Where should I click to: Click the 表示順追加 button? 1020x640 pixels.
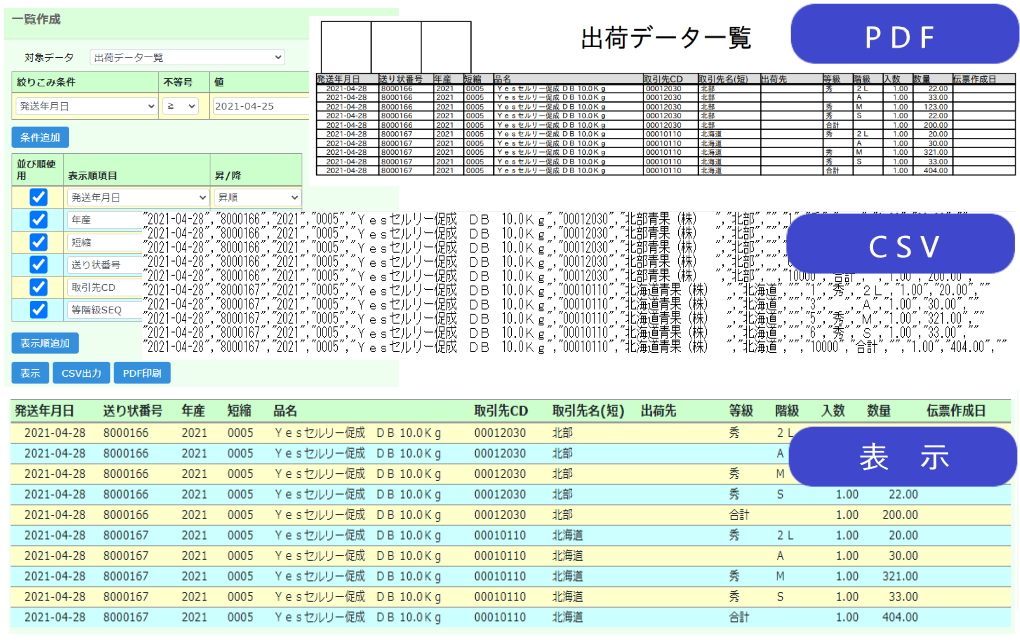tap(44, 343)
